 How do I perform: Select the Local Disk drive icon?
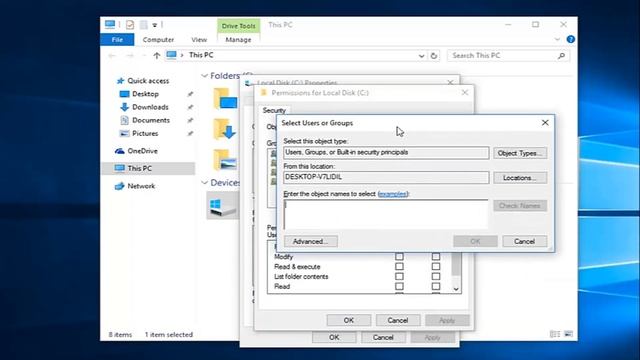coord(222,206)
